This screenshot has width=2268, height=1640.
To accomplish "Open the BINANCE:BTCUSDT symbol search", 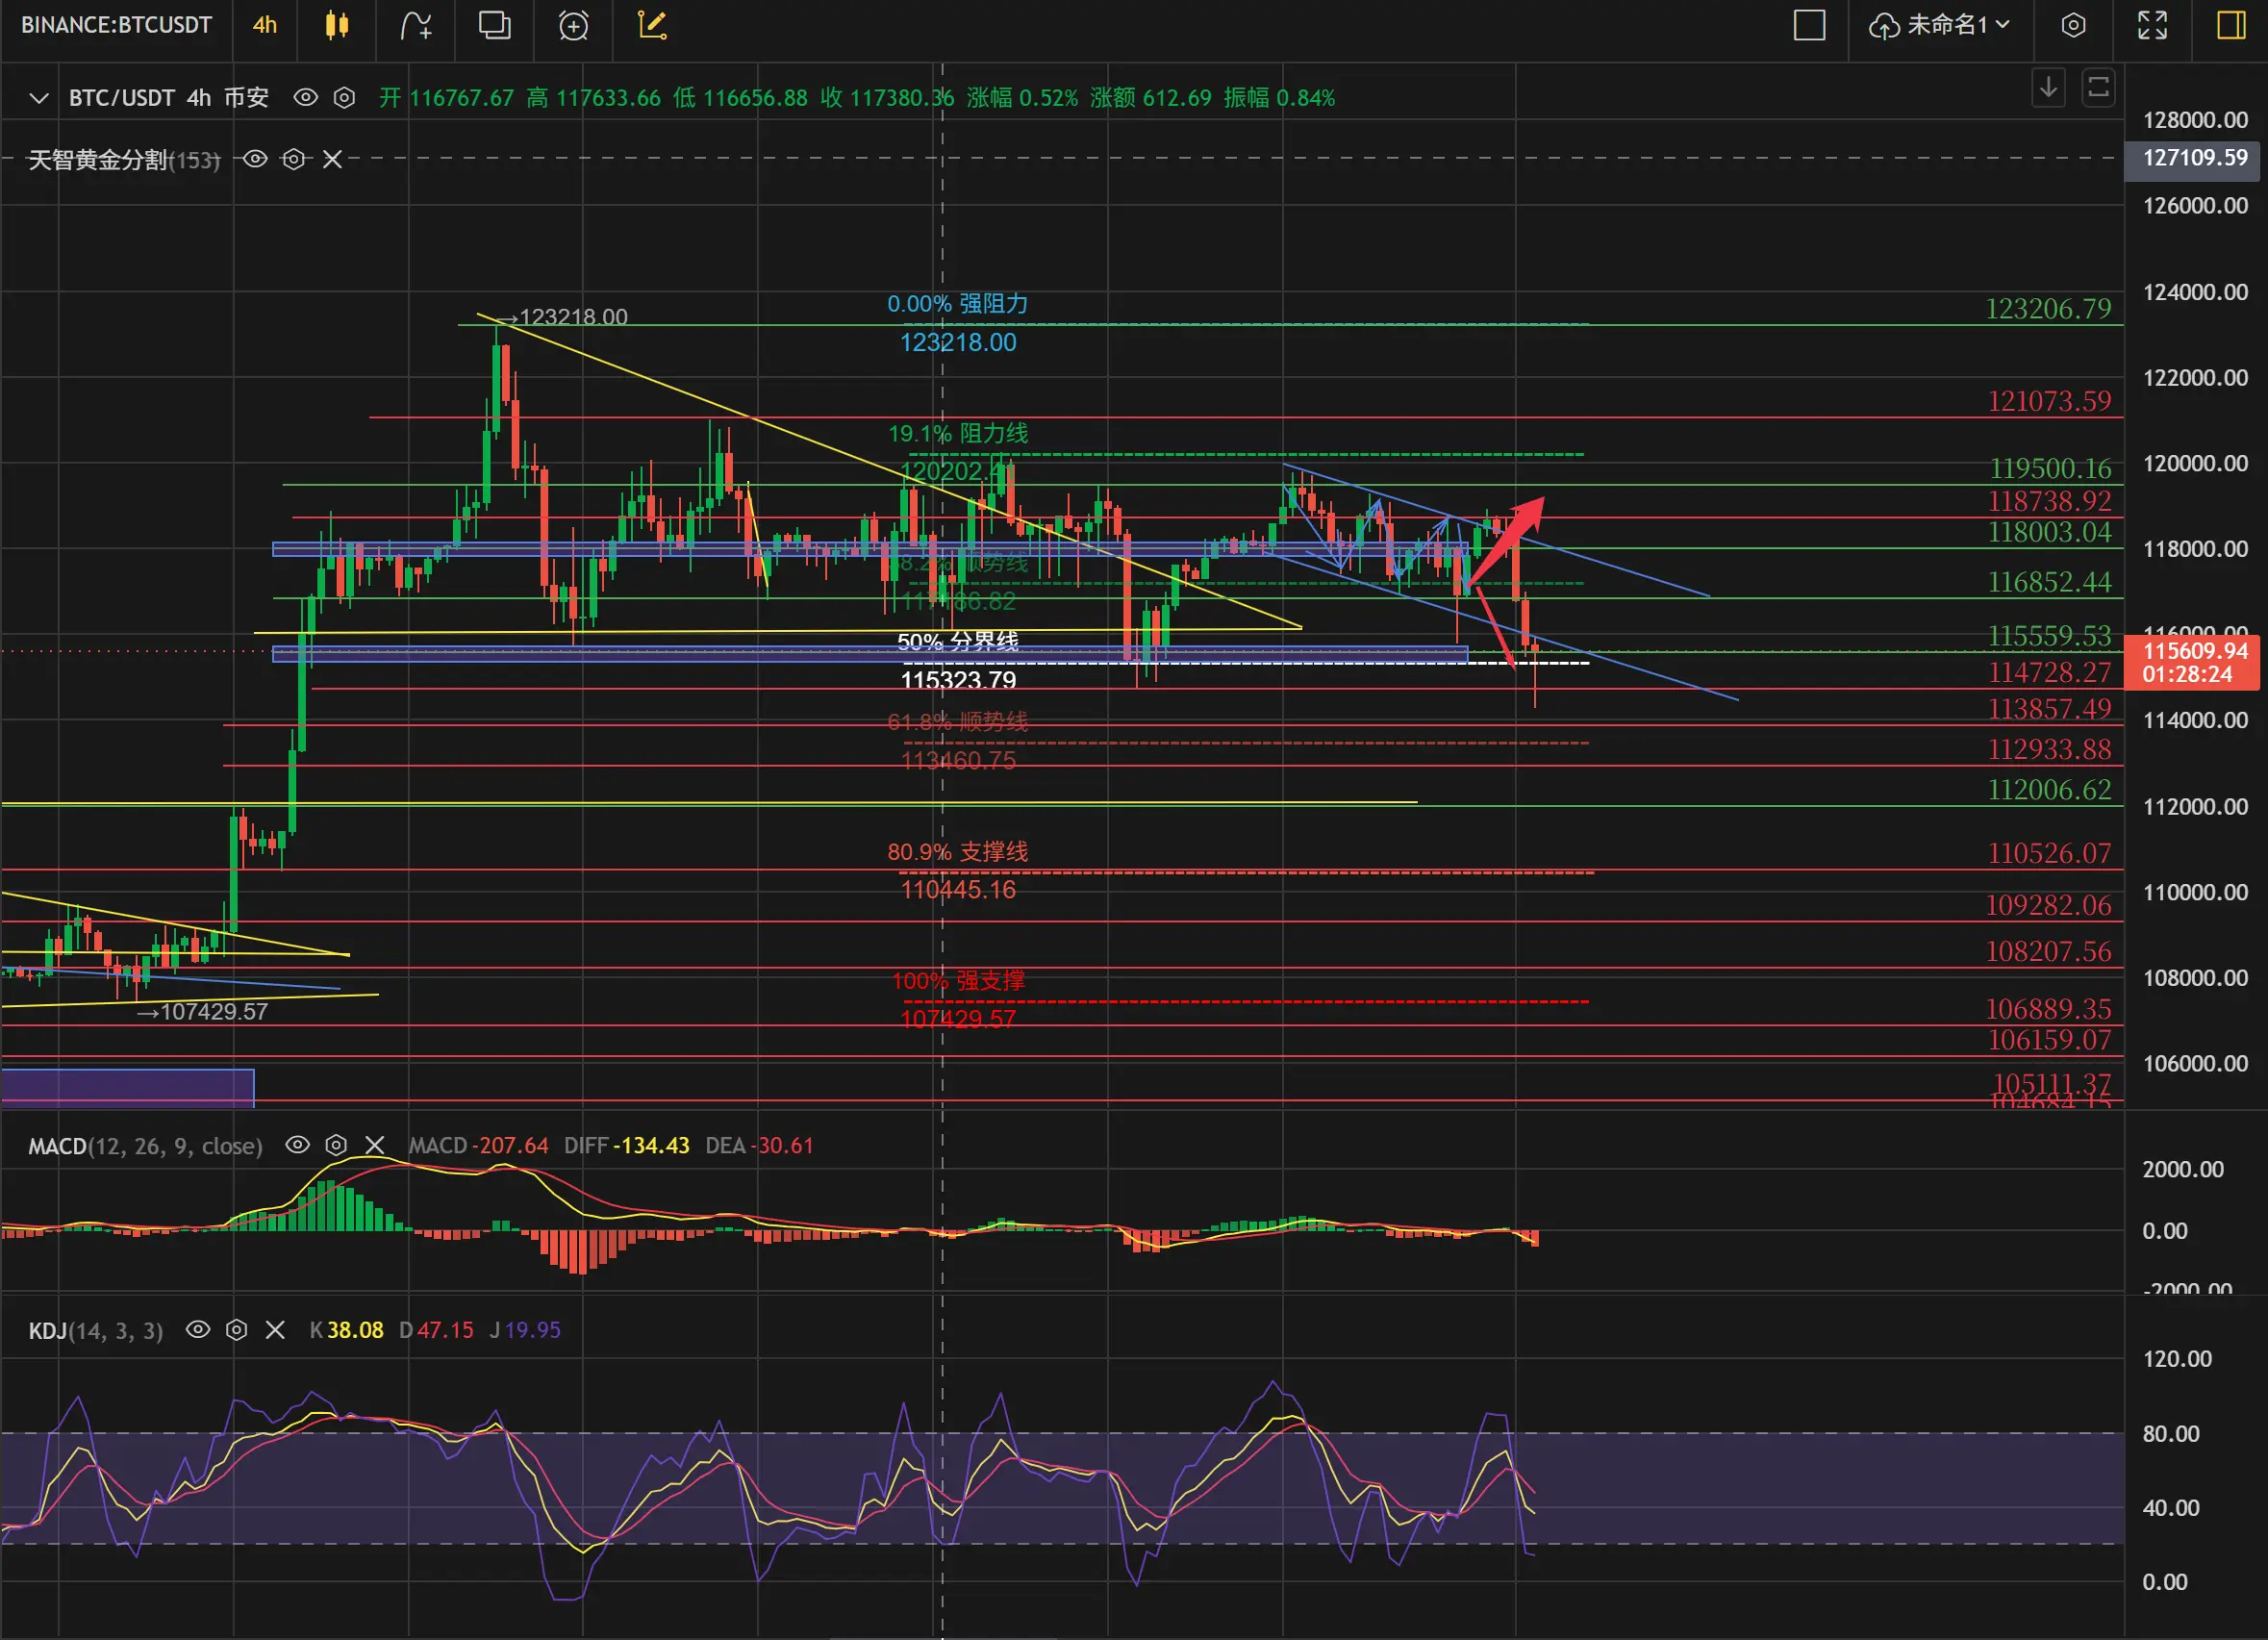I will coord(116,25).
